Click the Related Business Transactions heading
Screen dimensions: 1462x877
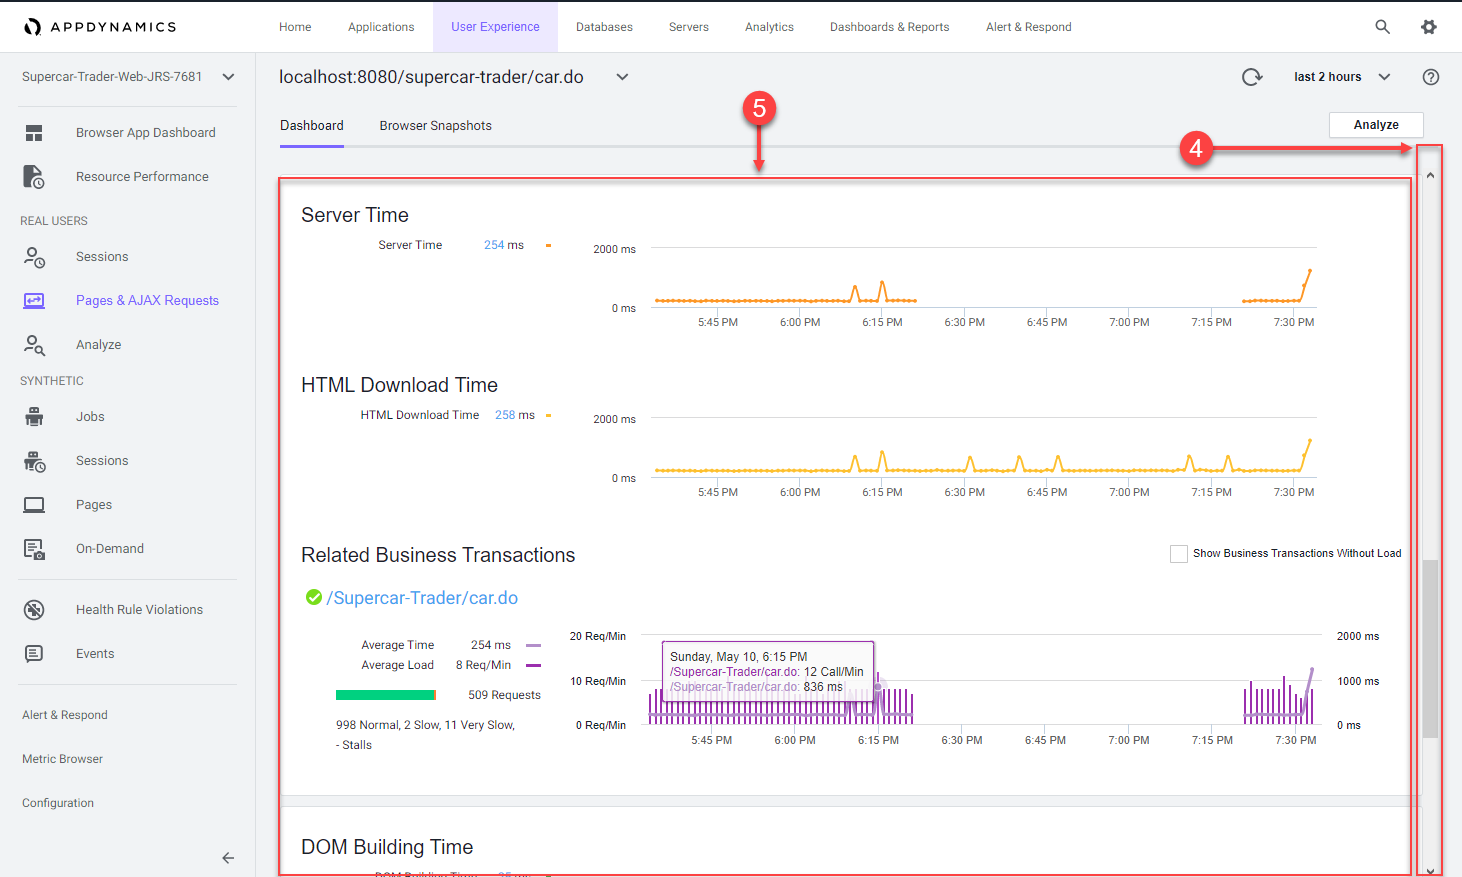click(x=438, y=555)
